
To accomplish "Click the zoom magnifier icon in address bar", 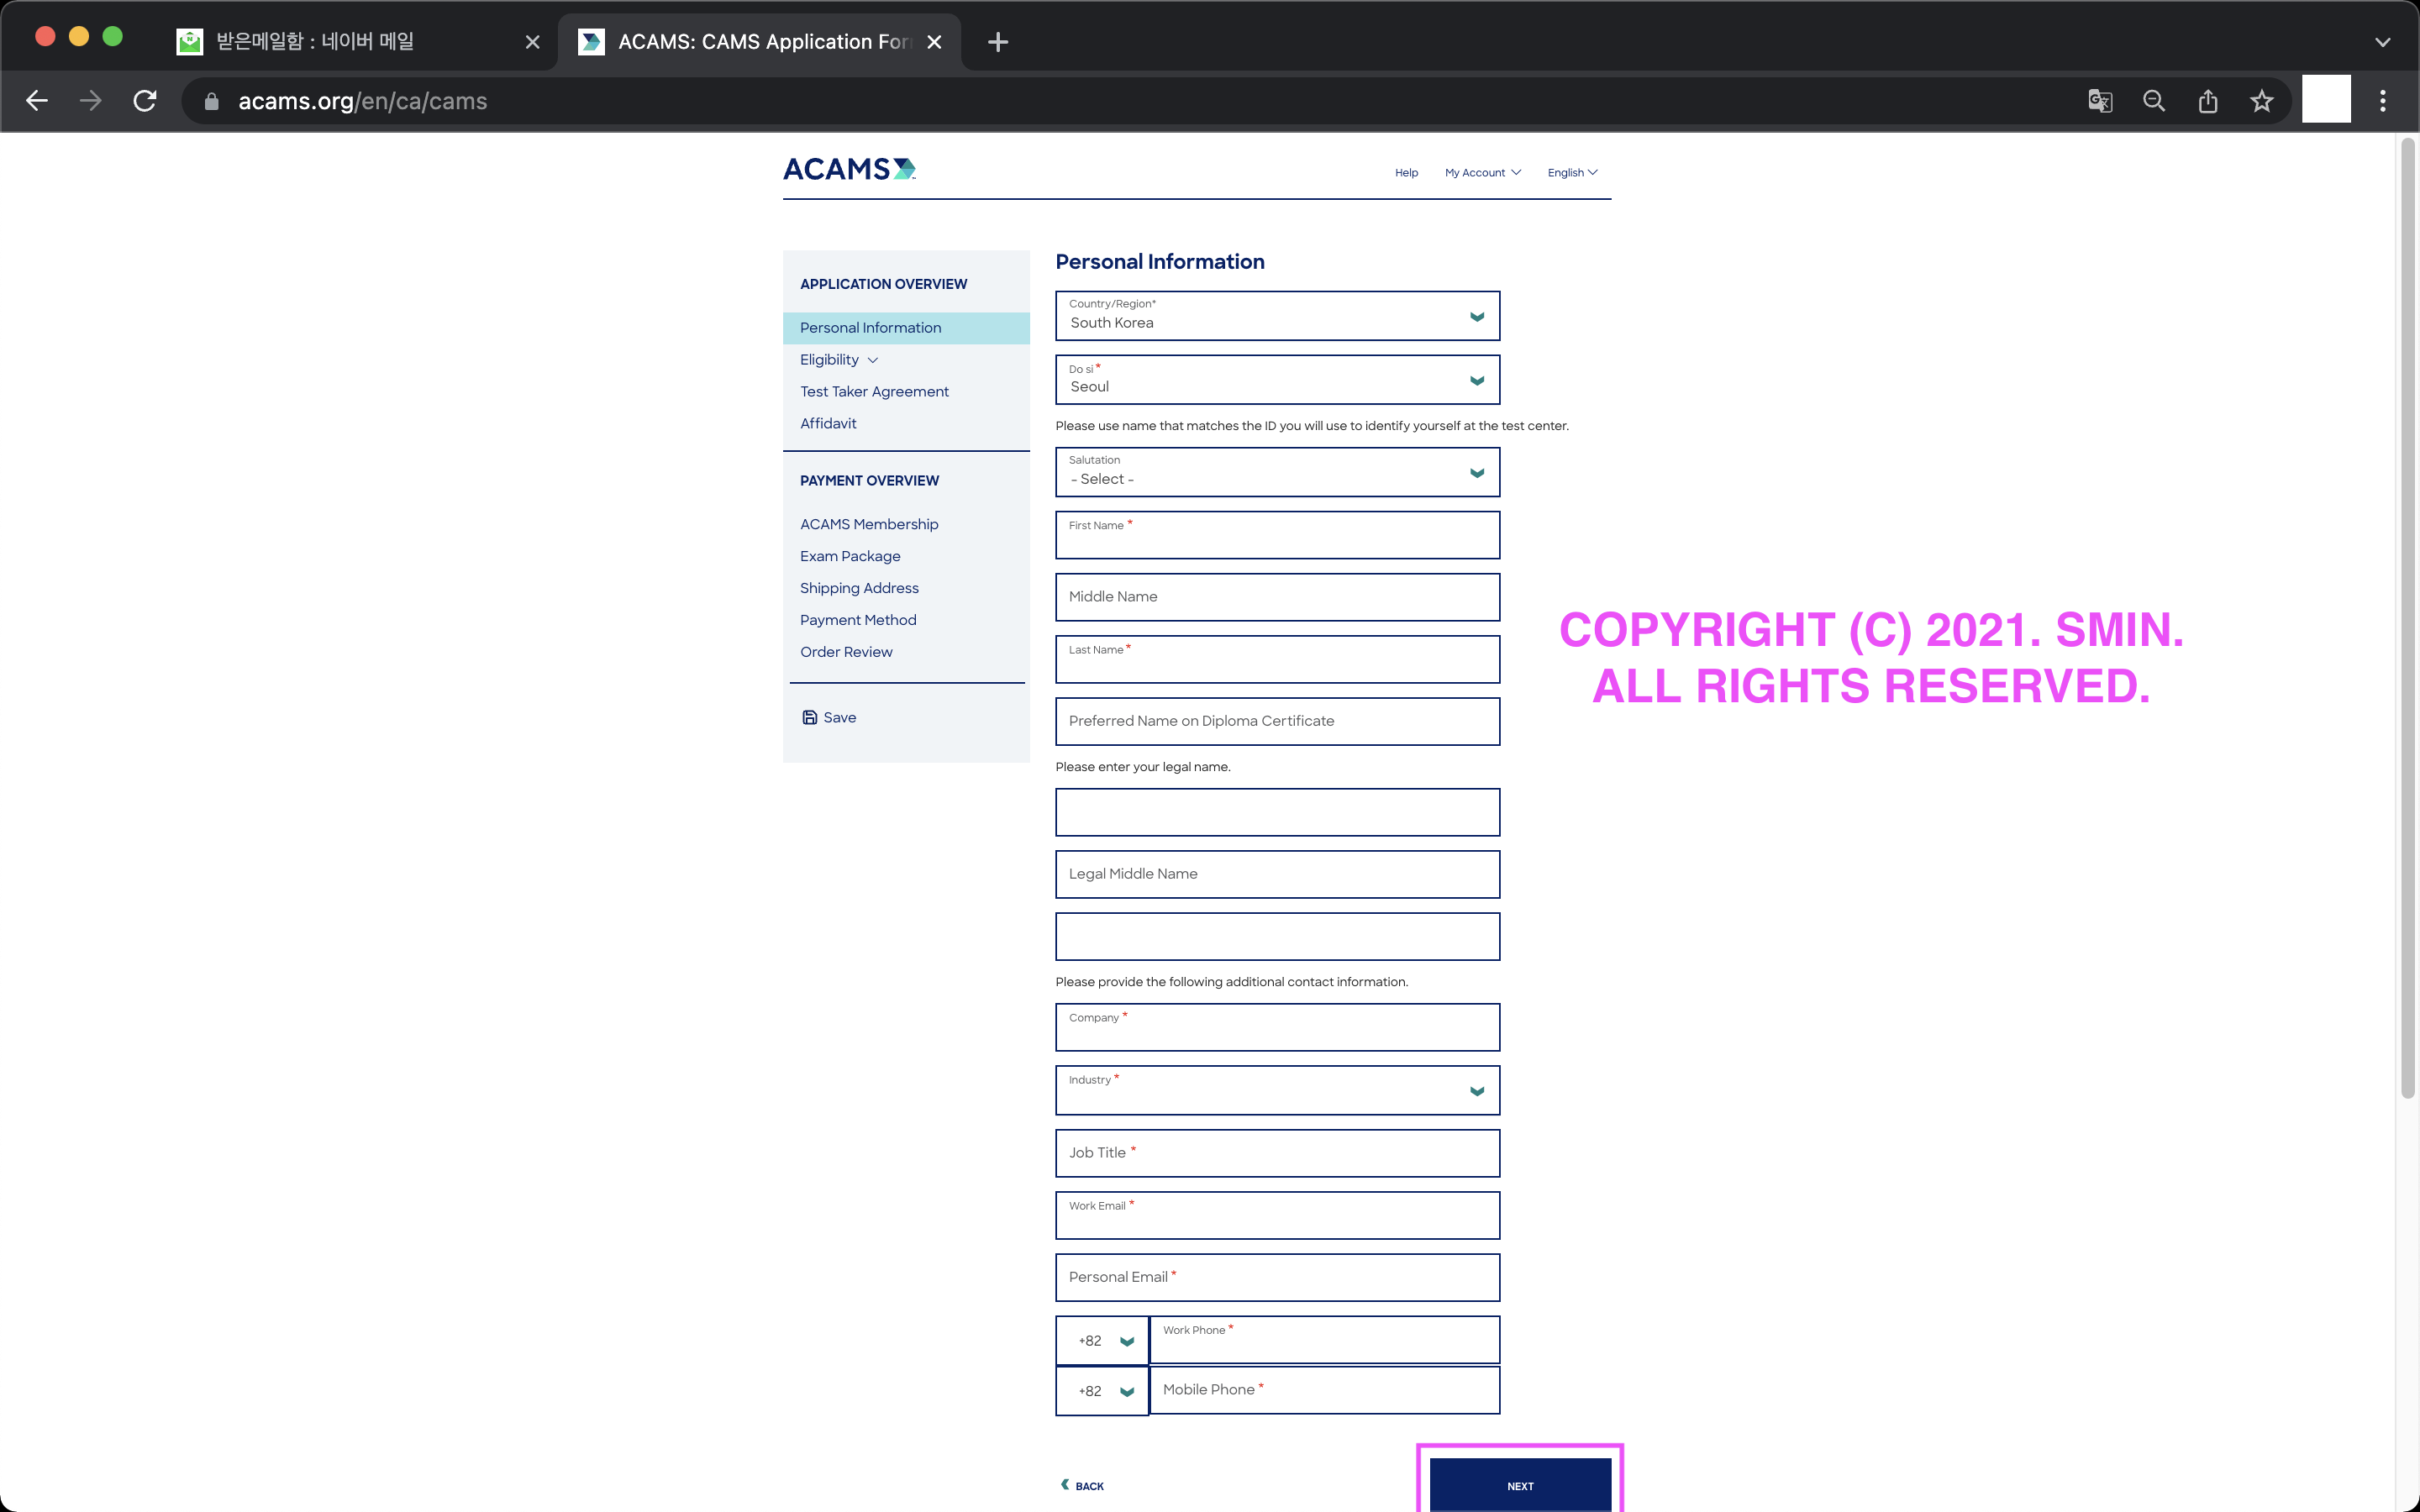I will pos(2154,101).
